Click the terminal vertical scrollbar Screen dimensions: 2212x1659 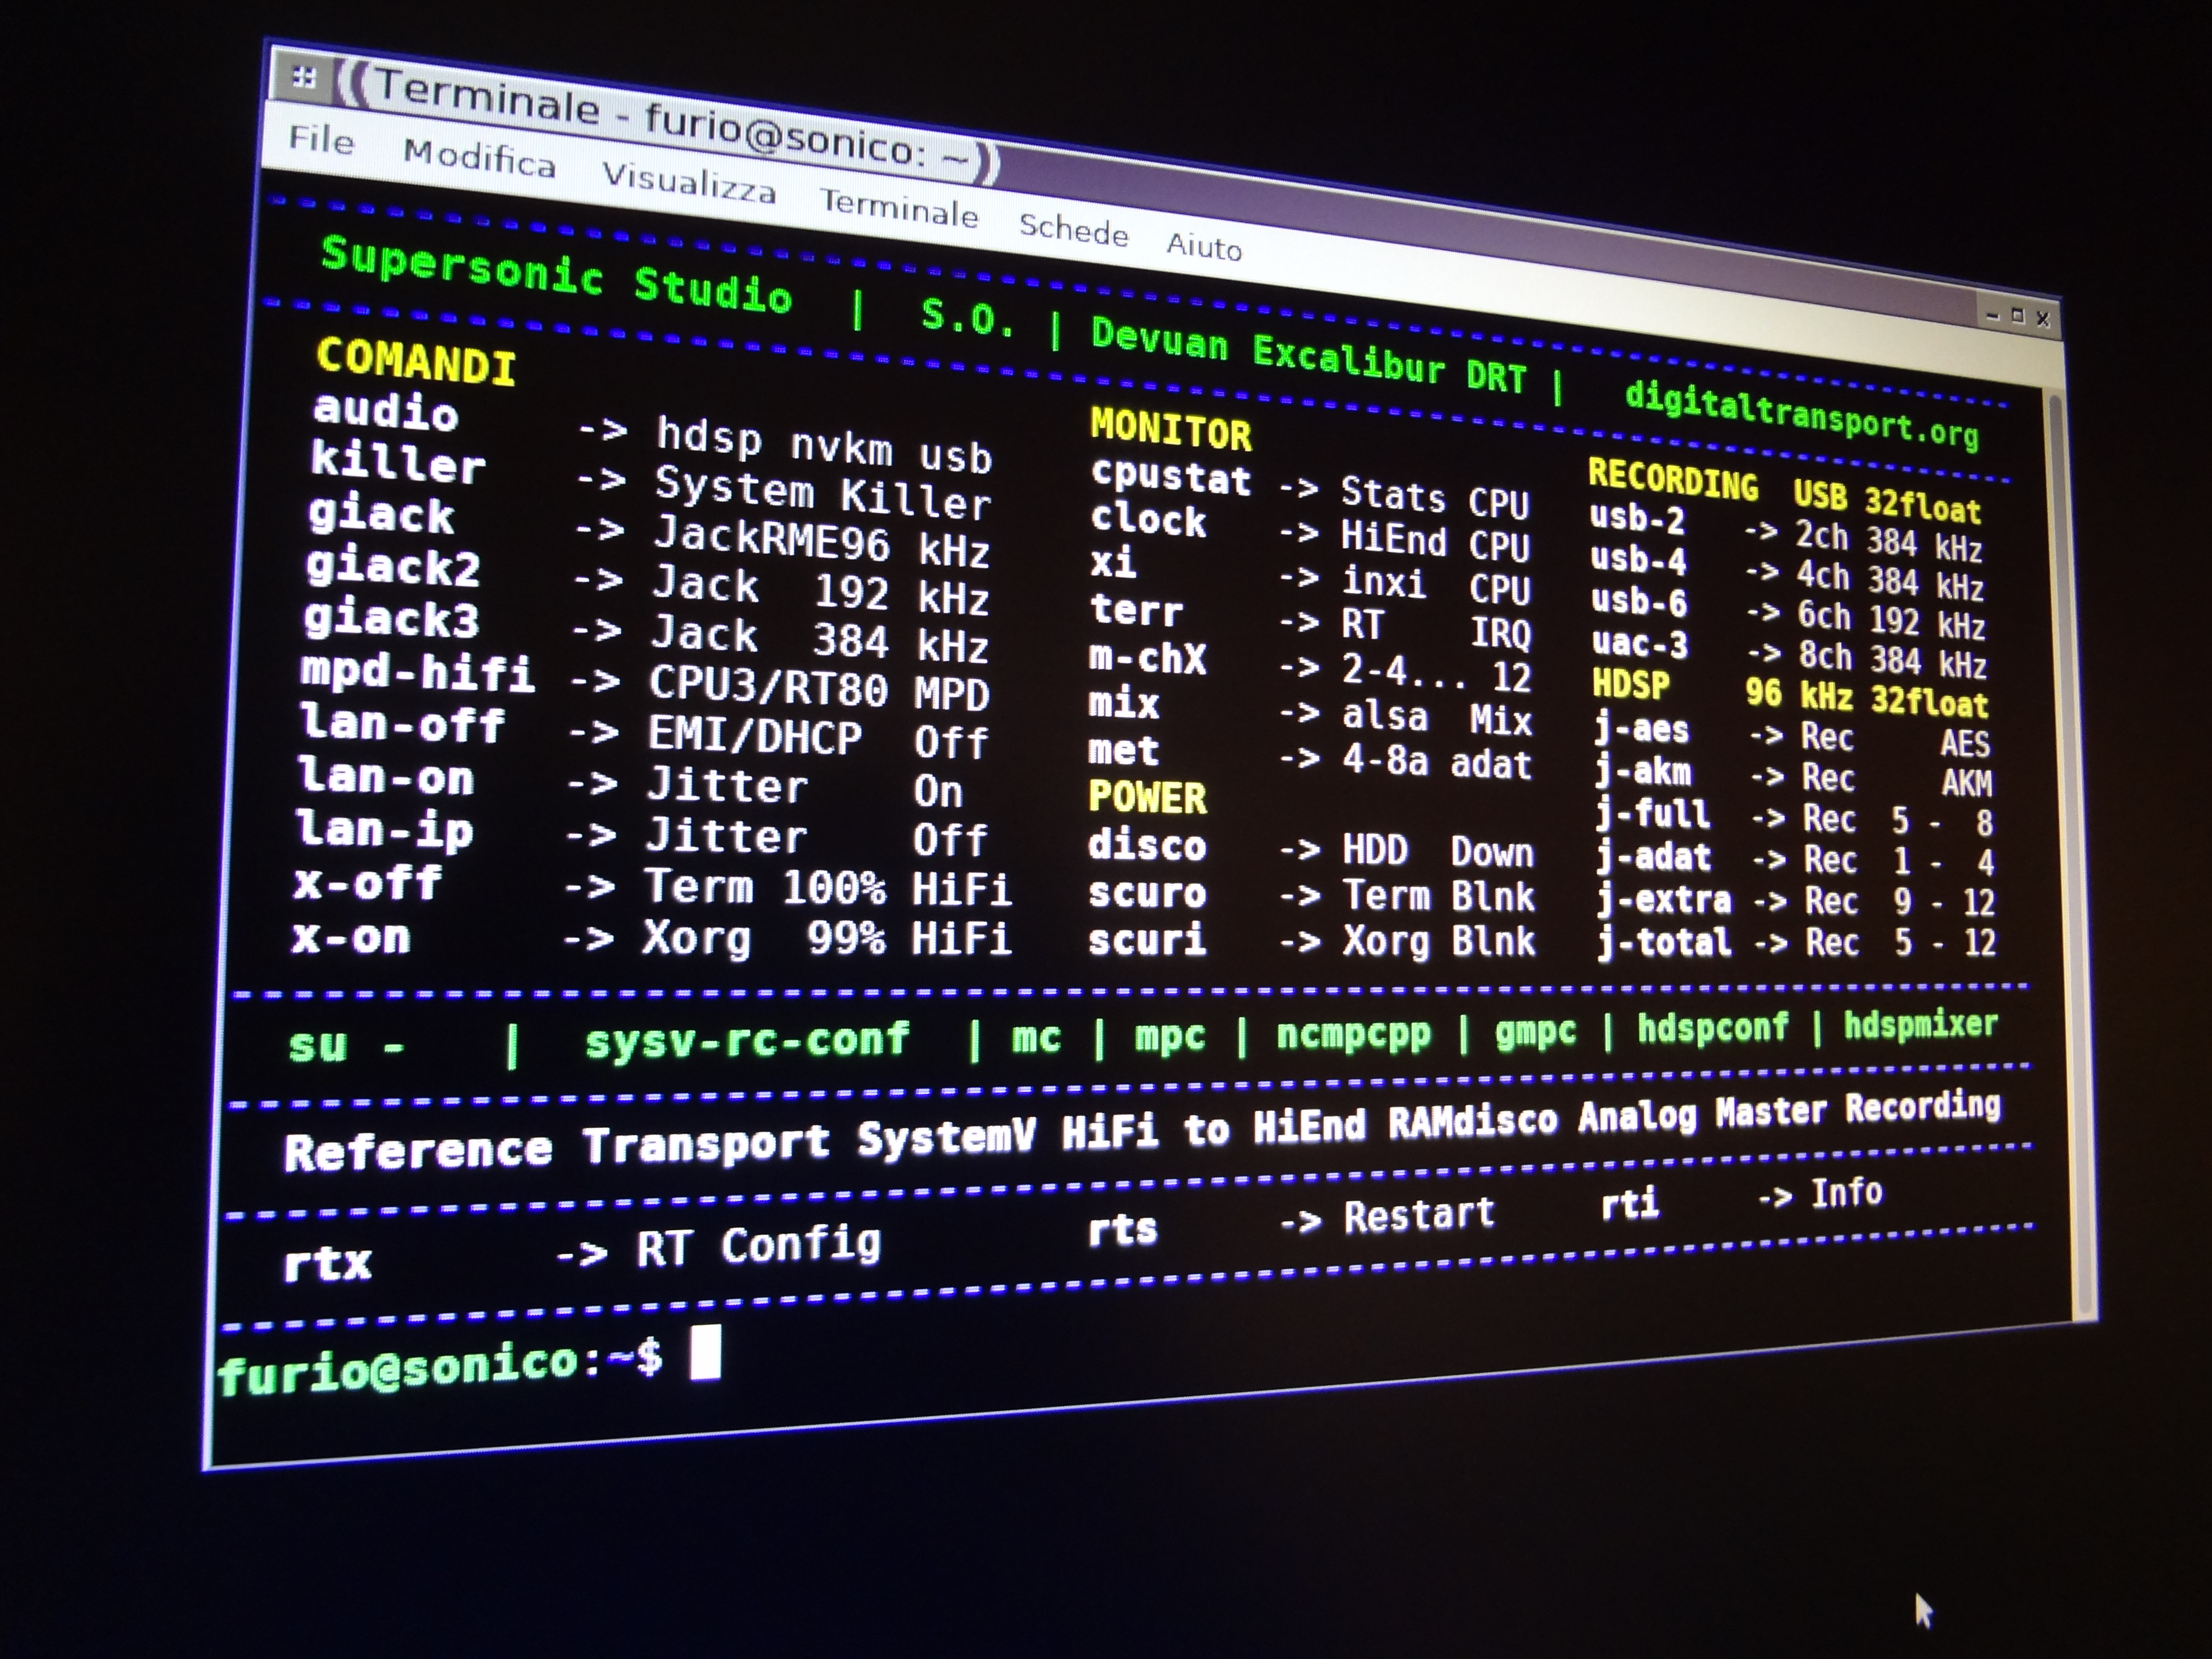[x=2072, y=850]
